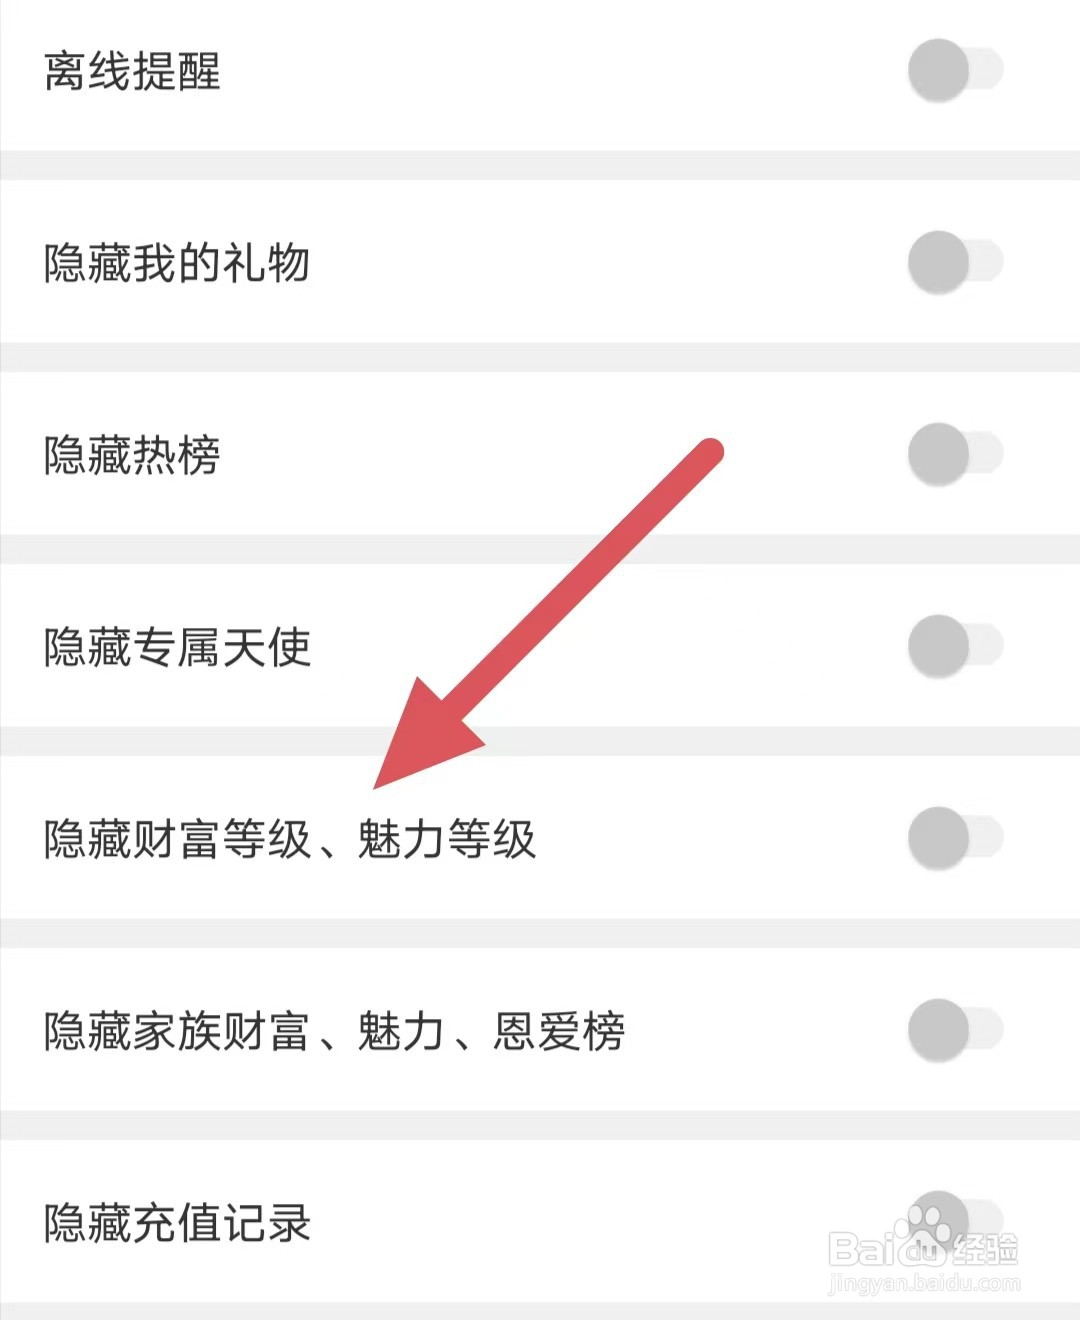Image resolution: width=1080 pixels, height=1320 pixels.
Task: Open the jingyan.baidu.com watermark link
Action: [925, 1283]
